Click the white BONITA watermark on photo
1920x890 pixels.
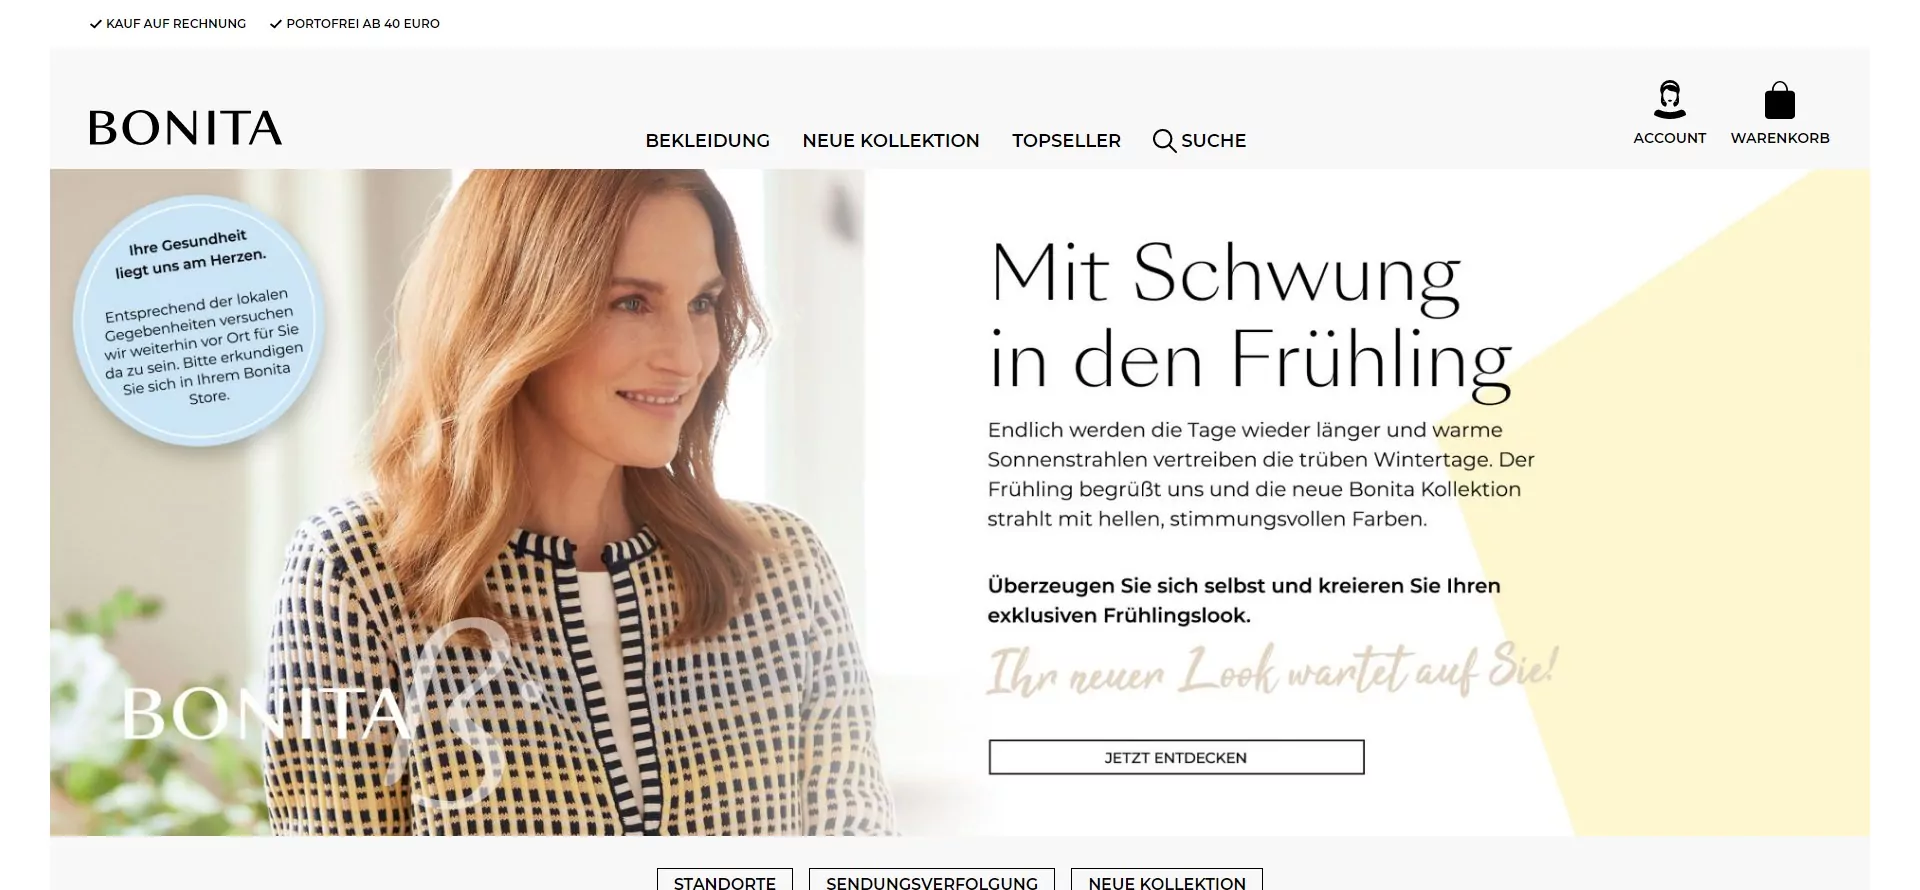[266, 714]
